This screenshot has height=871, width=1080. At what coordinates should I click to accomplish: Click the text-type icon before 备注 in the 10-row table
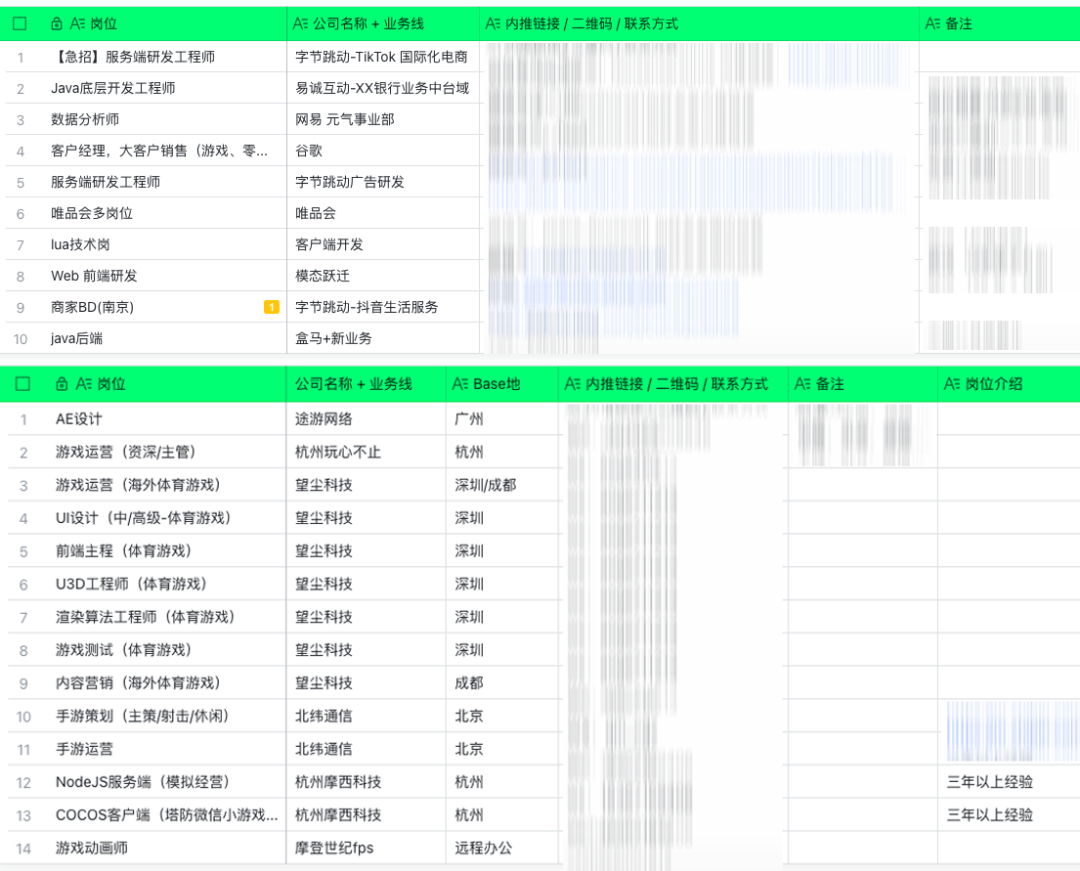point(933,24)
